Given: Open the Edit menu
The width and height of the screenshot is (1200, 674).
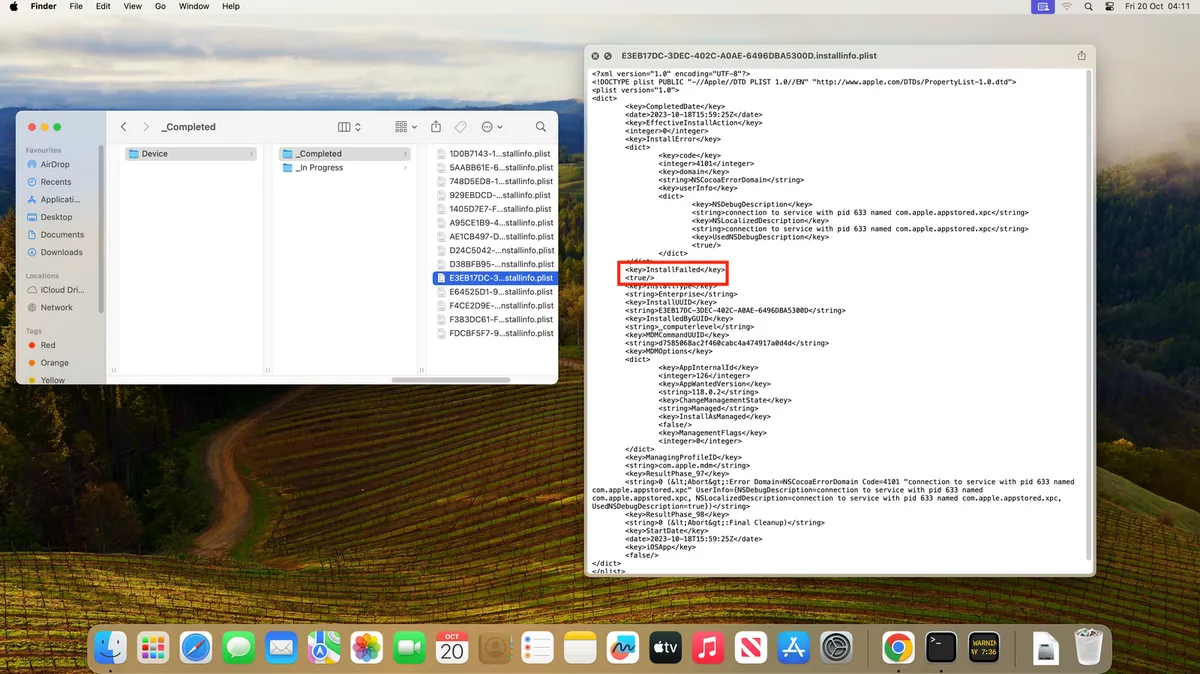Looking at the screenshot, I should point(103,7).
